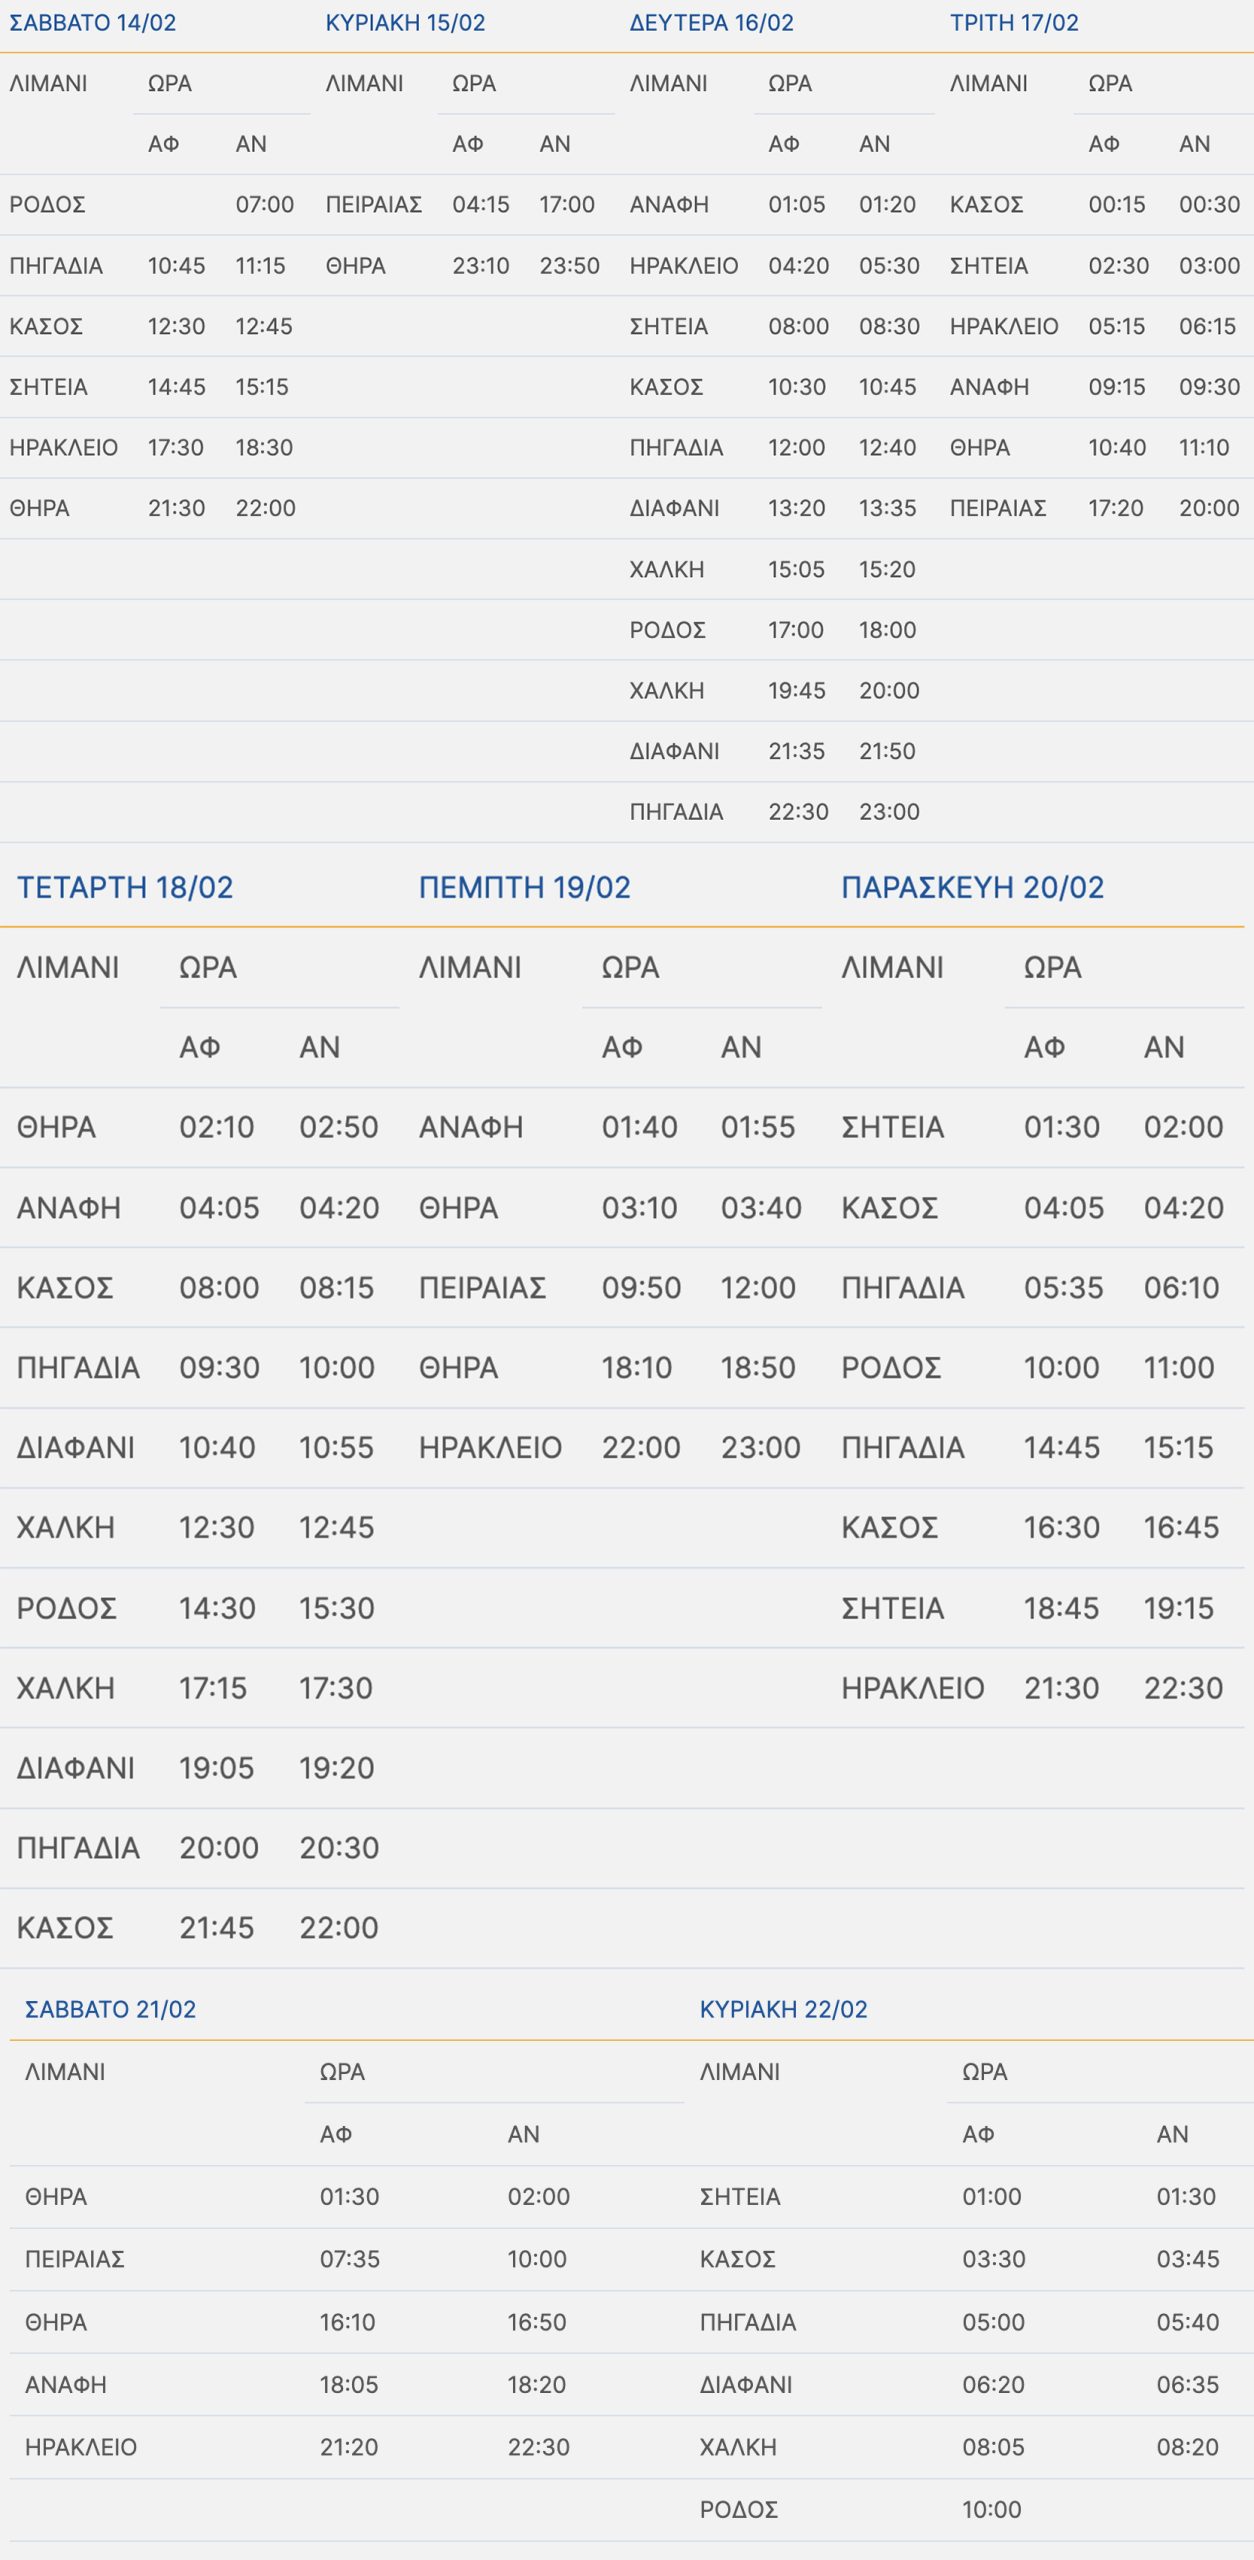
Task: Select ΔΙΑΦΑΝΙ port in the 22/02 table
Action: pyautogui.click(x=745, y=2385)
